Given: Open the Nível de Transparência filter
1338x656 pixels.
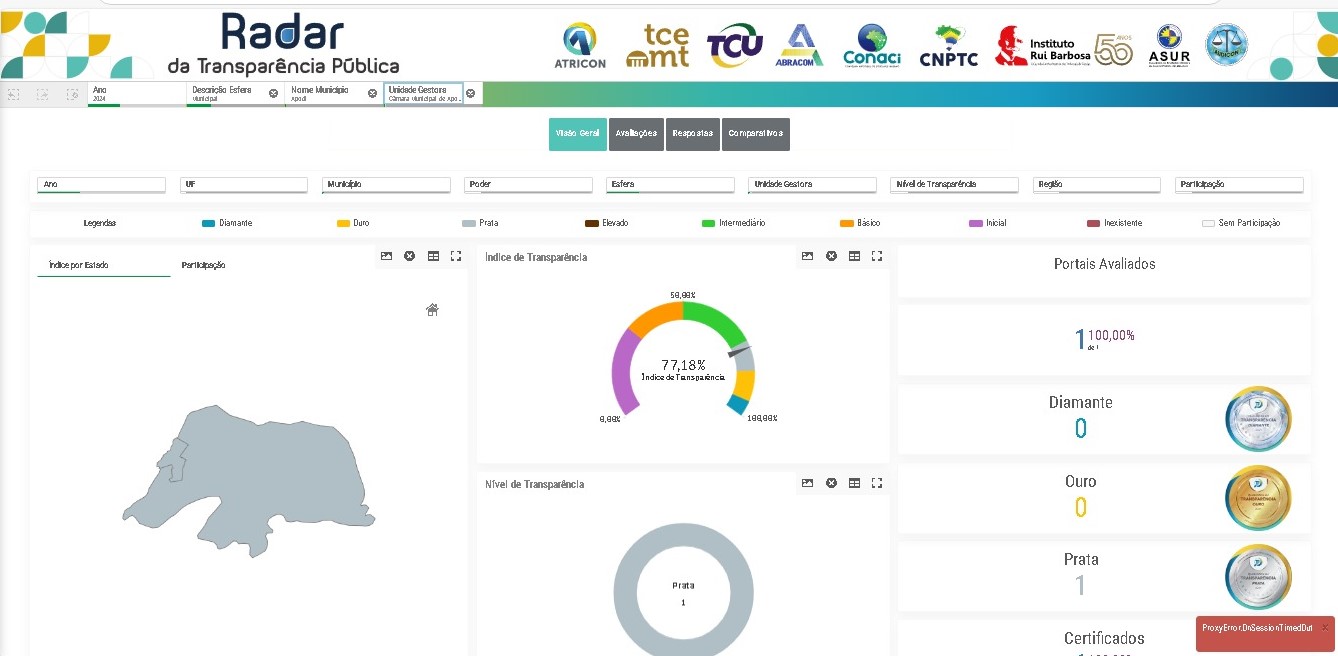Looking at the screenshot, I should [954, 185].
